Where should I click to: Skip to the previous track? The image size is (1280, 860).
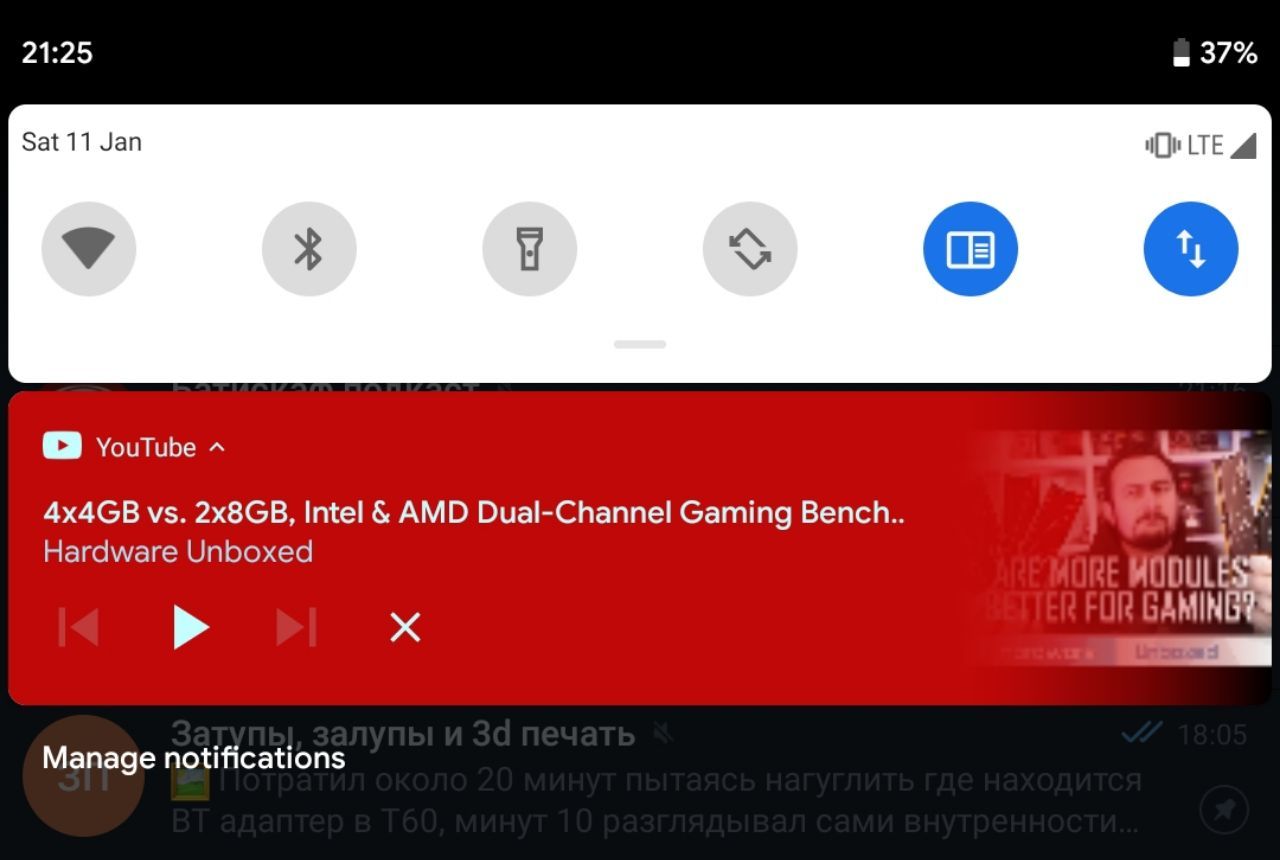(x=79, y=628)
